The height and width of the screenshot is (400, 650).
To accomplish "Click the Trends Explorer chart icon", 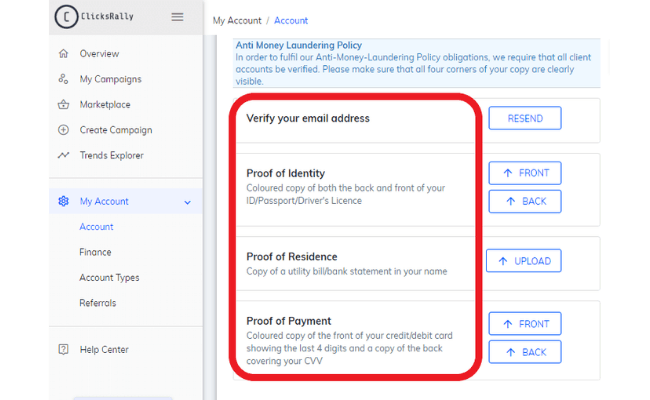I will point(63,155).
